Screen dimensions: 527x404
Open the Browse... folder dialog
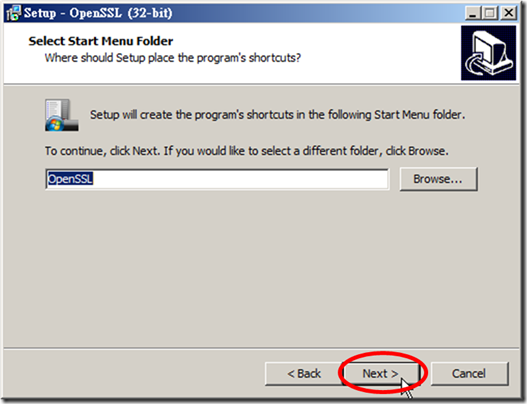[x=438, y=179]
